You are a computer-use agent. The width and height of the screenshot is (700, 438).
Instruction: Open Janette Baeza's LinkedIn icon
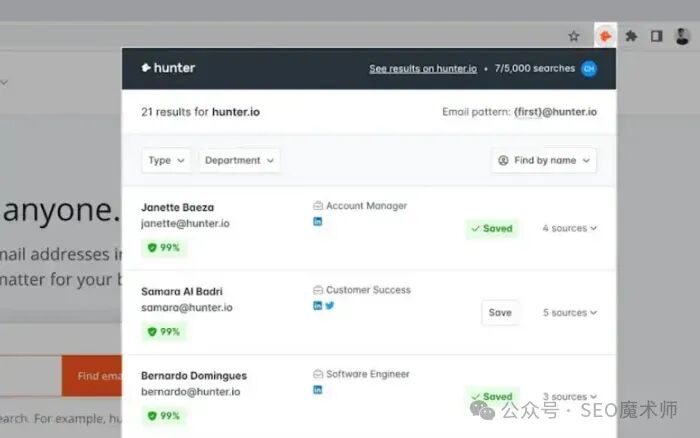click(317, 221)
